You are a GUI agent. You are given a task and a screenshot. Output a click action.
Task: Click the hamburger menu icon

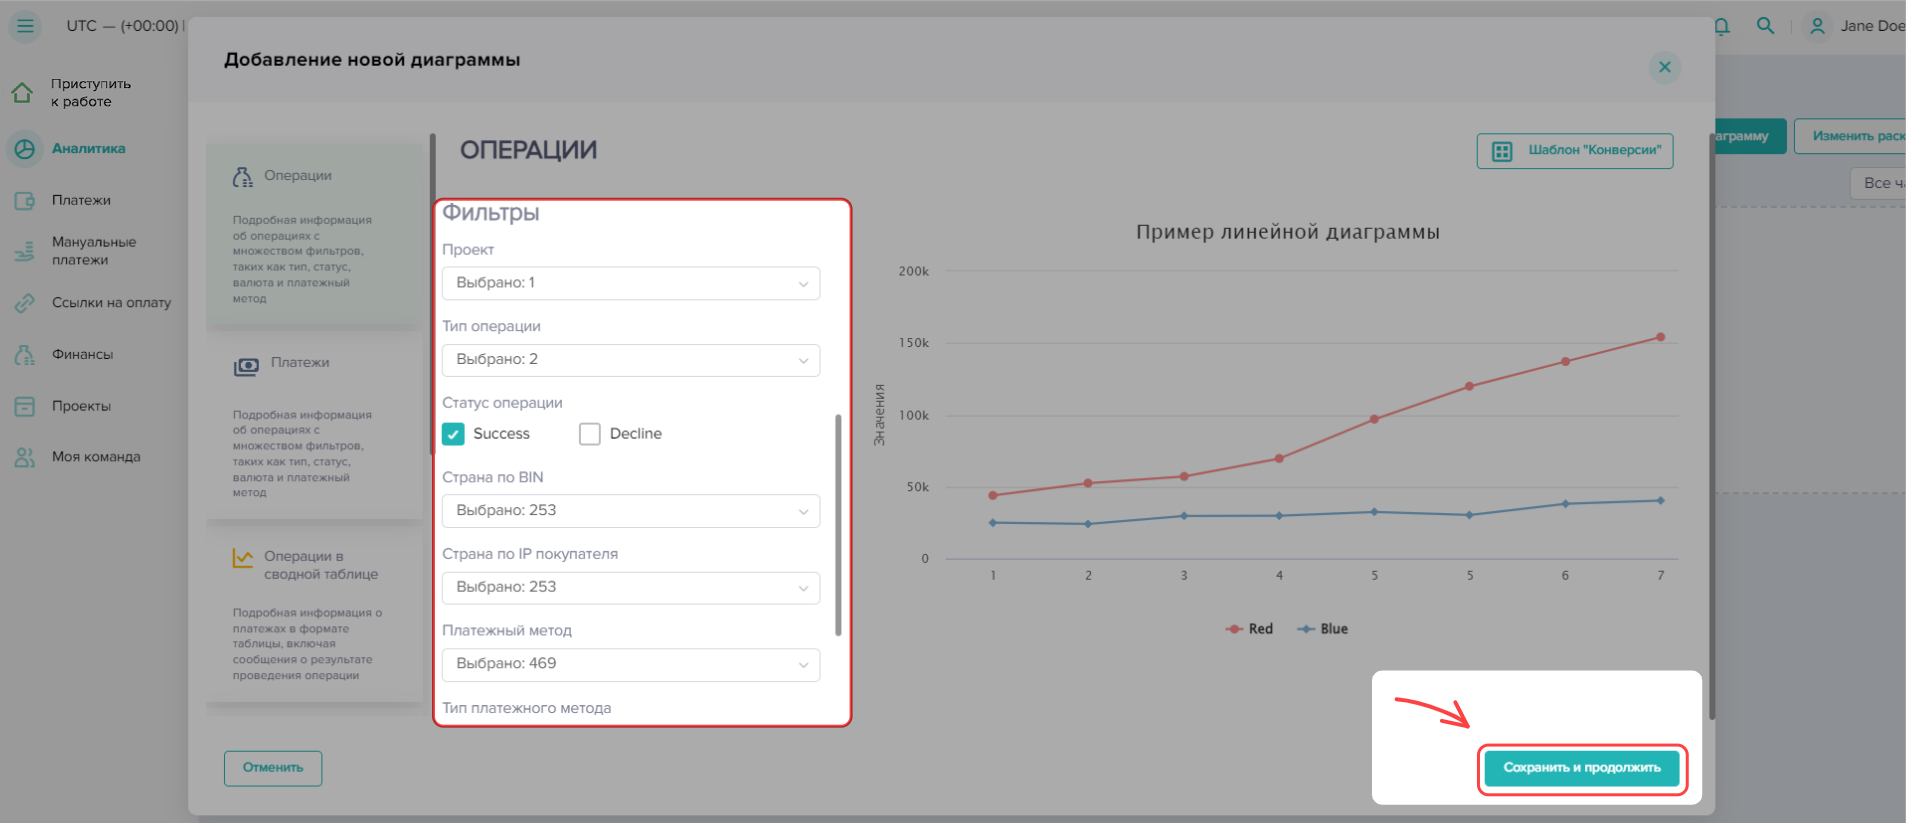pyautogui.click(x=25, y=26)
